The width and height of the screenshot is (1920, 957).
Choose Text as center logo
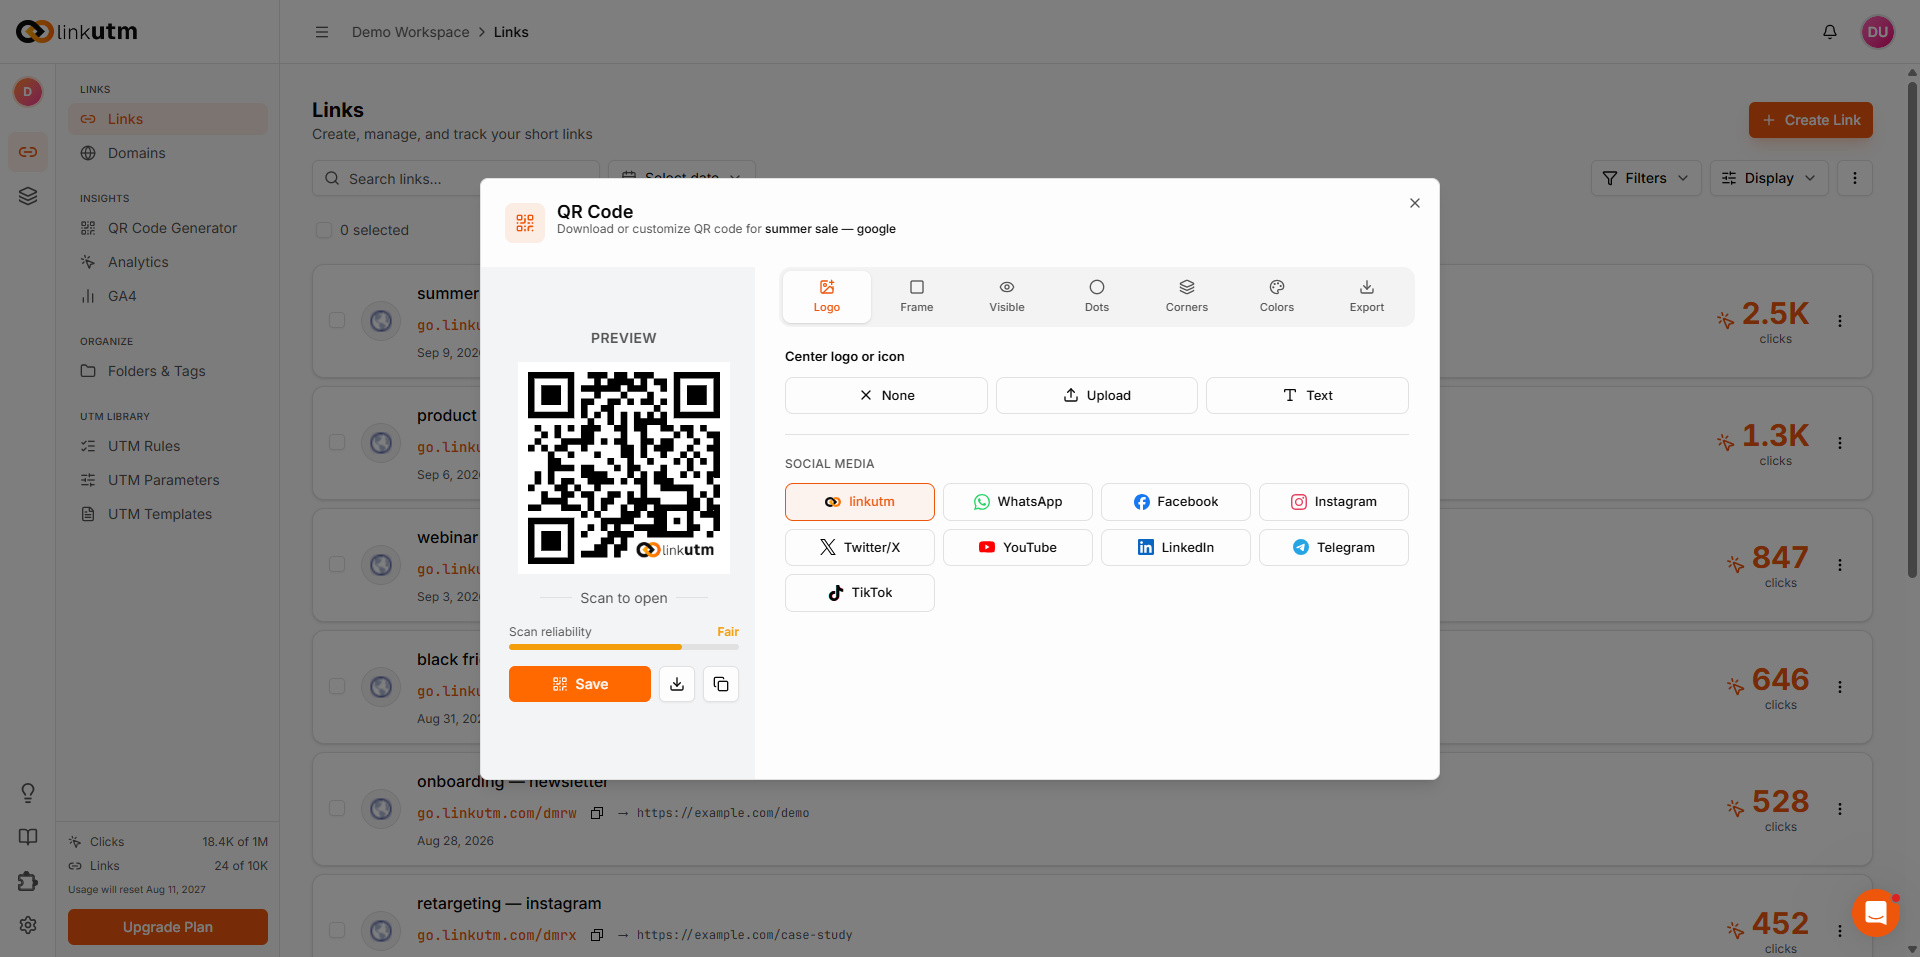pos(1307,395)
